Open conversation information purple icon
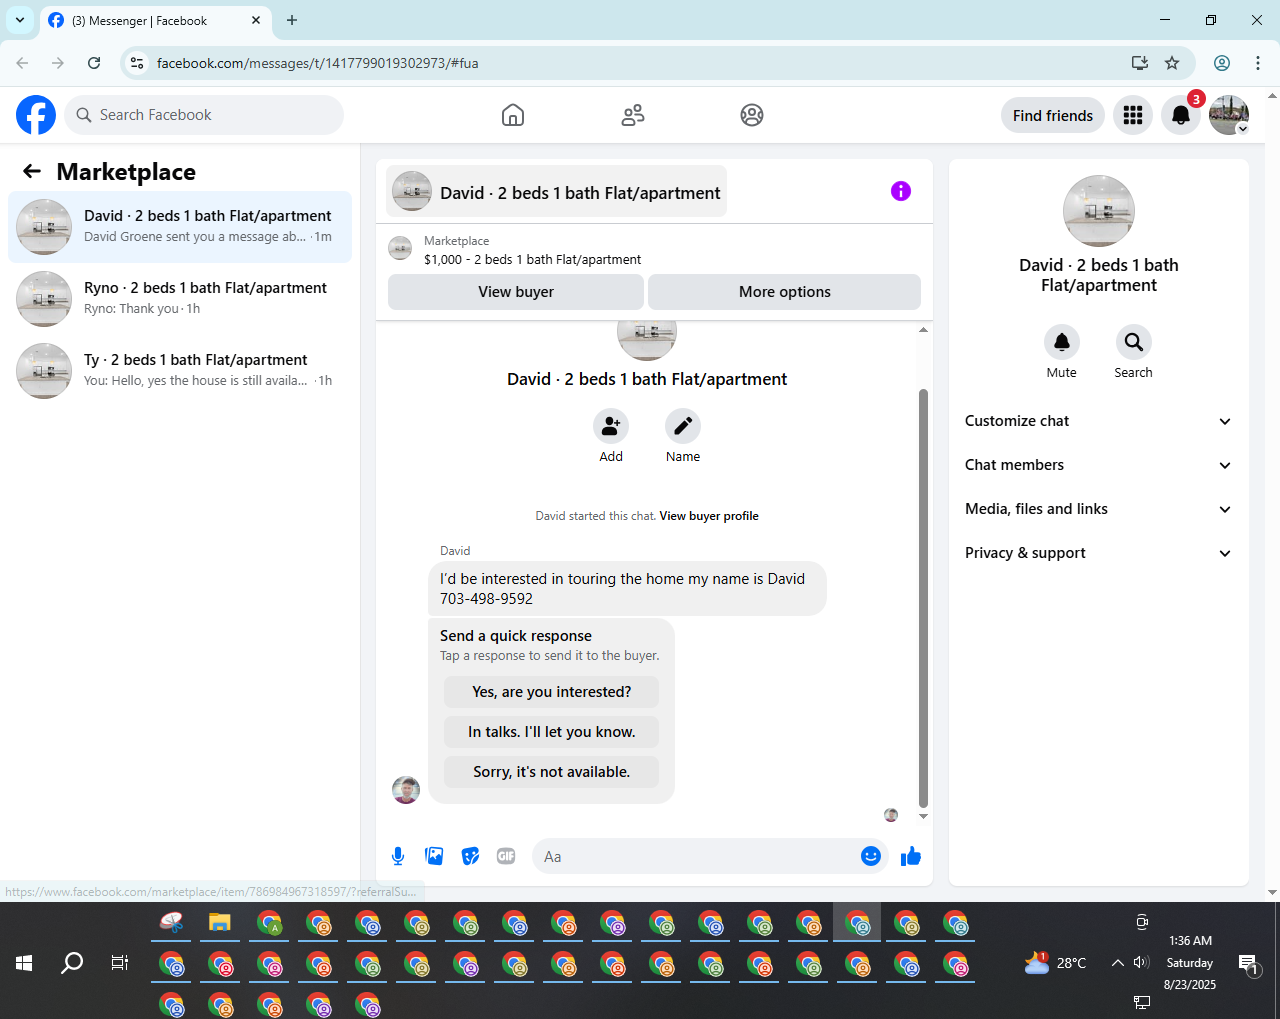Screen dimensions: 1280x1019 pos(901,191)
